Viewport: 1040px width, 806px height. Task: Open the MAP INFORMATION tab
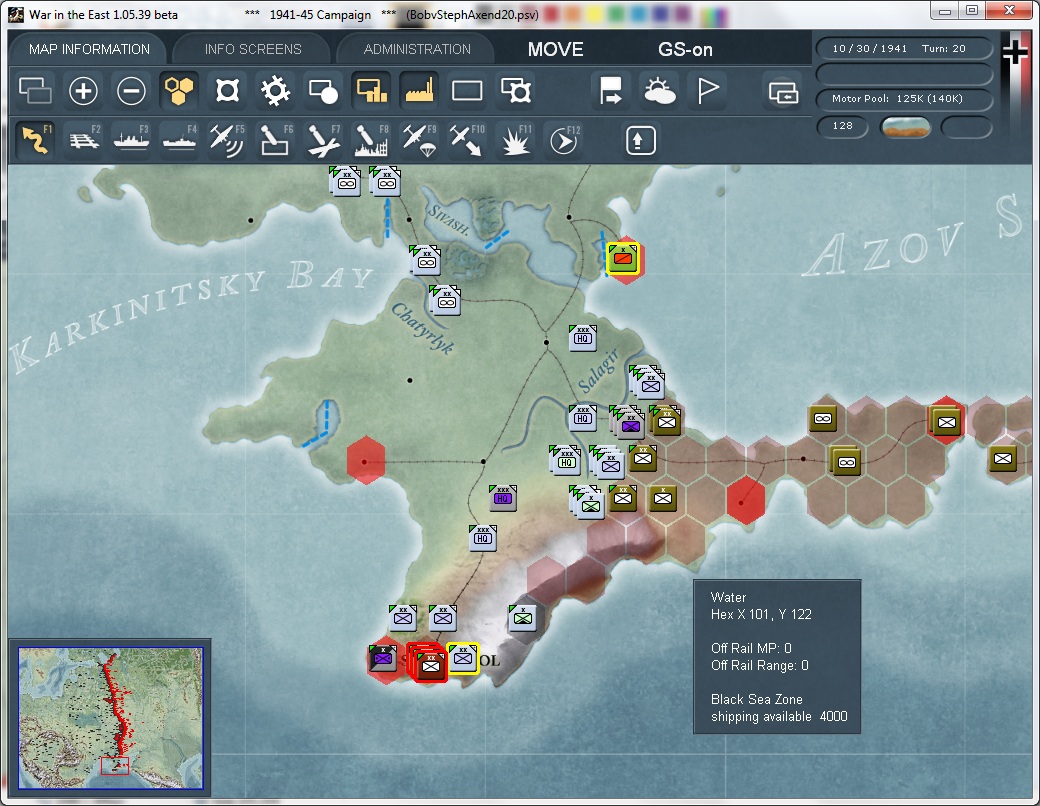(x=90, y=49)
